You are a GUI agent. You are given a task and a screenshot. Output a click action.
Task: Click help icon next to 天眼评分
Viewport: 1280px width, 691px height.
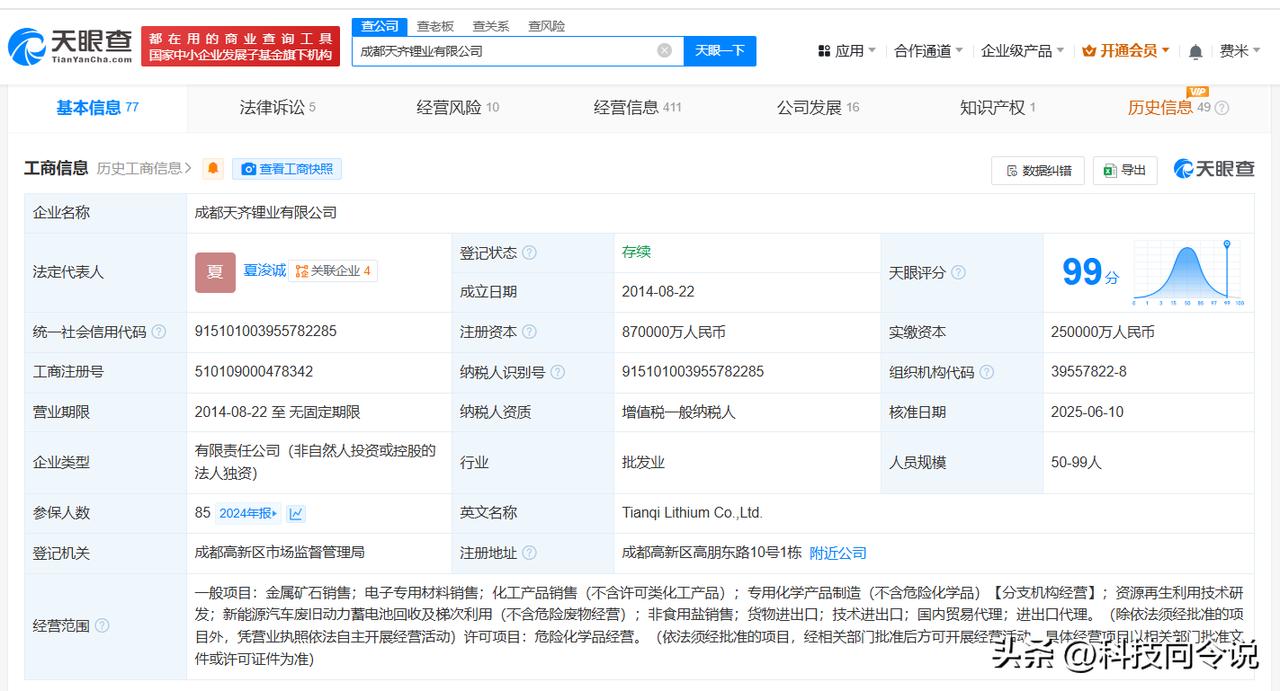[x=958, y=272]
